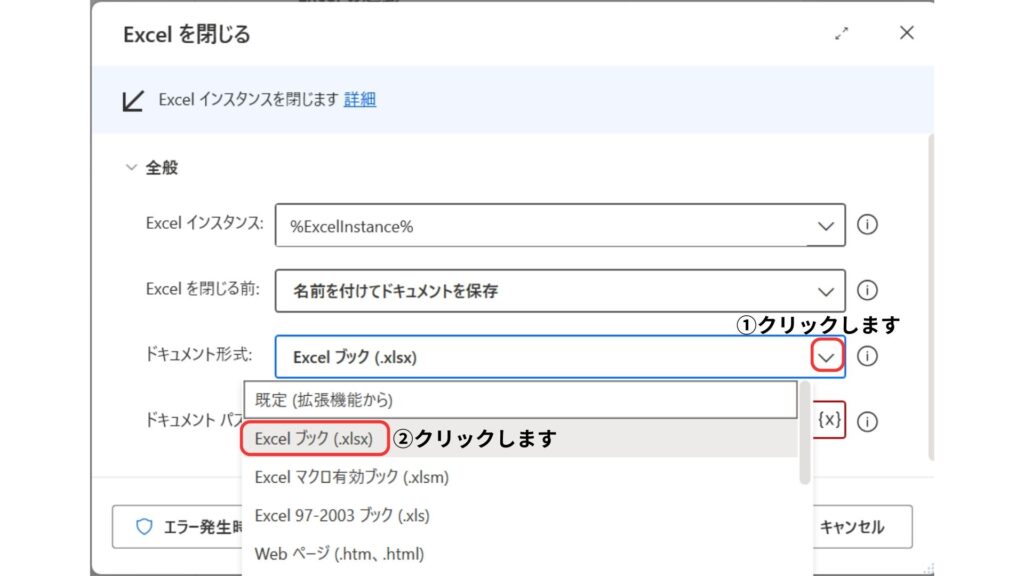Show info for Excel インスタンス field

[867, 225]
